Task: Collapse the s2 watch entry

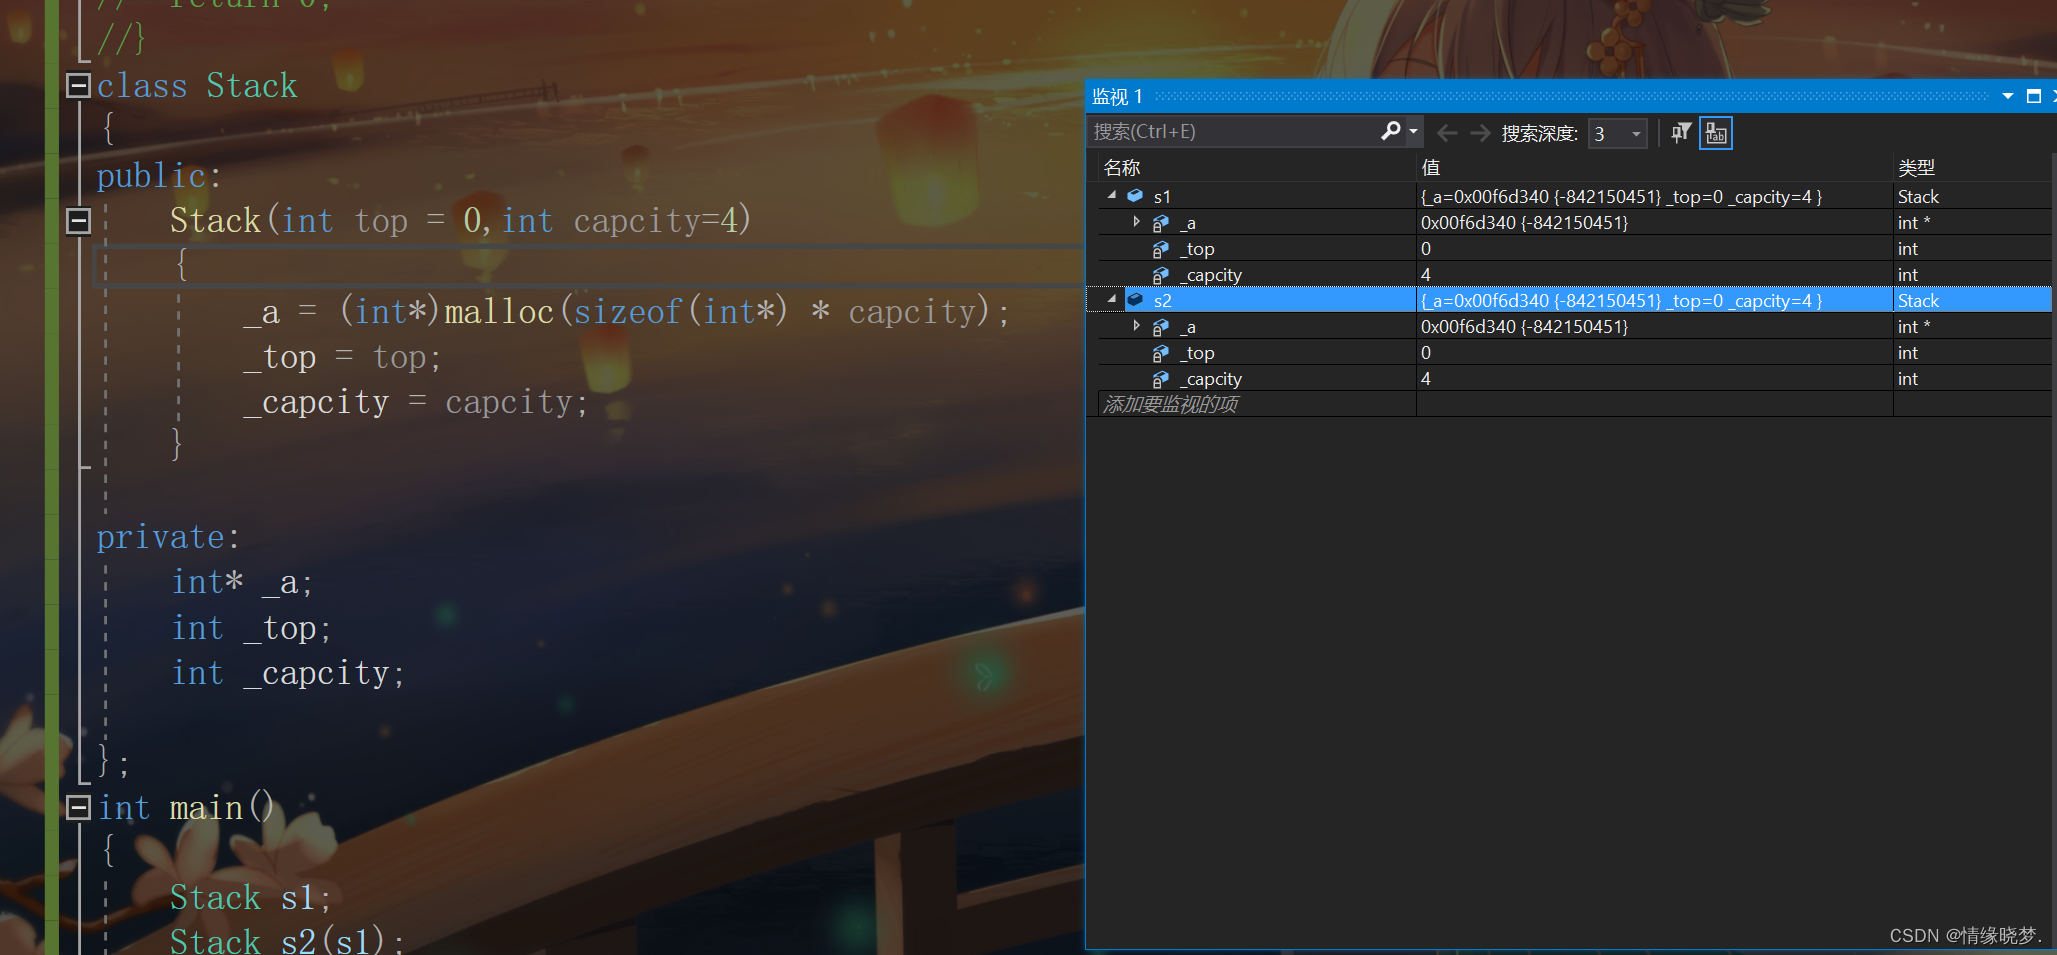Action: pyautogui.click(x=1112, y=300)
